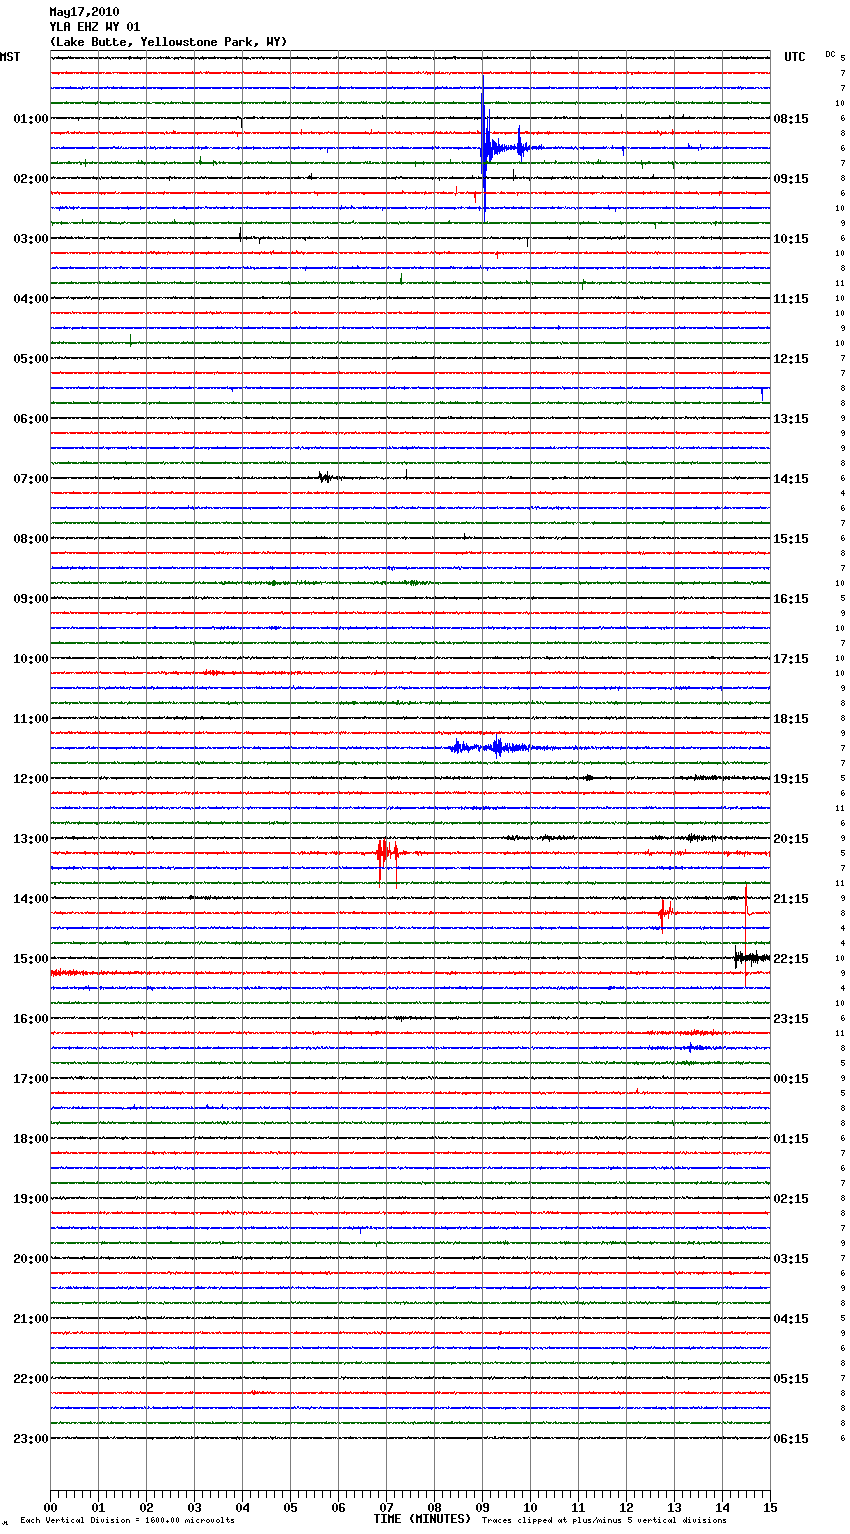Click the 09:00 MST time label
Screen dimensions: 850x1534
click(30, 598)
